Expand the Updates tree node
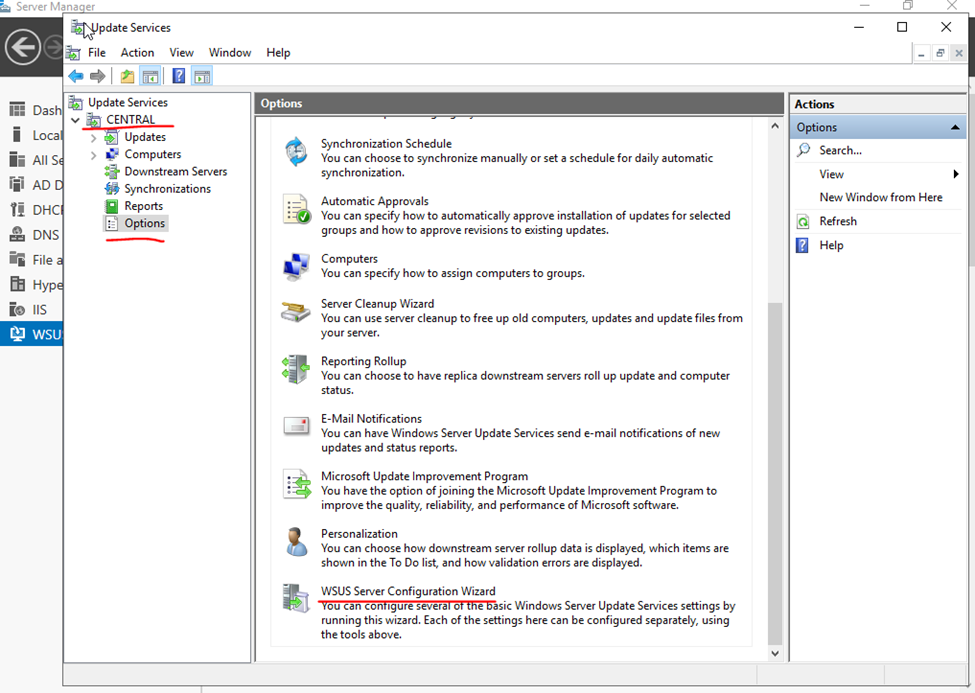Image resolution: width=975 pixels, height=693 pixels. 94,137
